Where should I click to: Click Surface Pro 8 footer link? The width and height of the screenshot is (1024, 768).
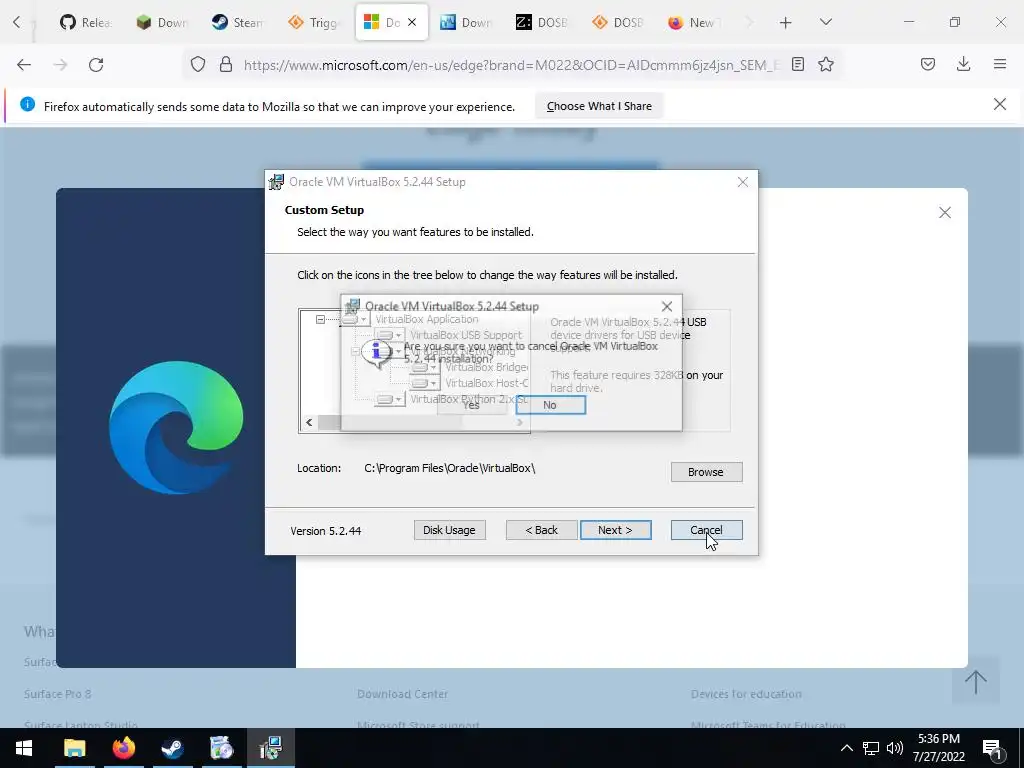(x=57, y=694)
